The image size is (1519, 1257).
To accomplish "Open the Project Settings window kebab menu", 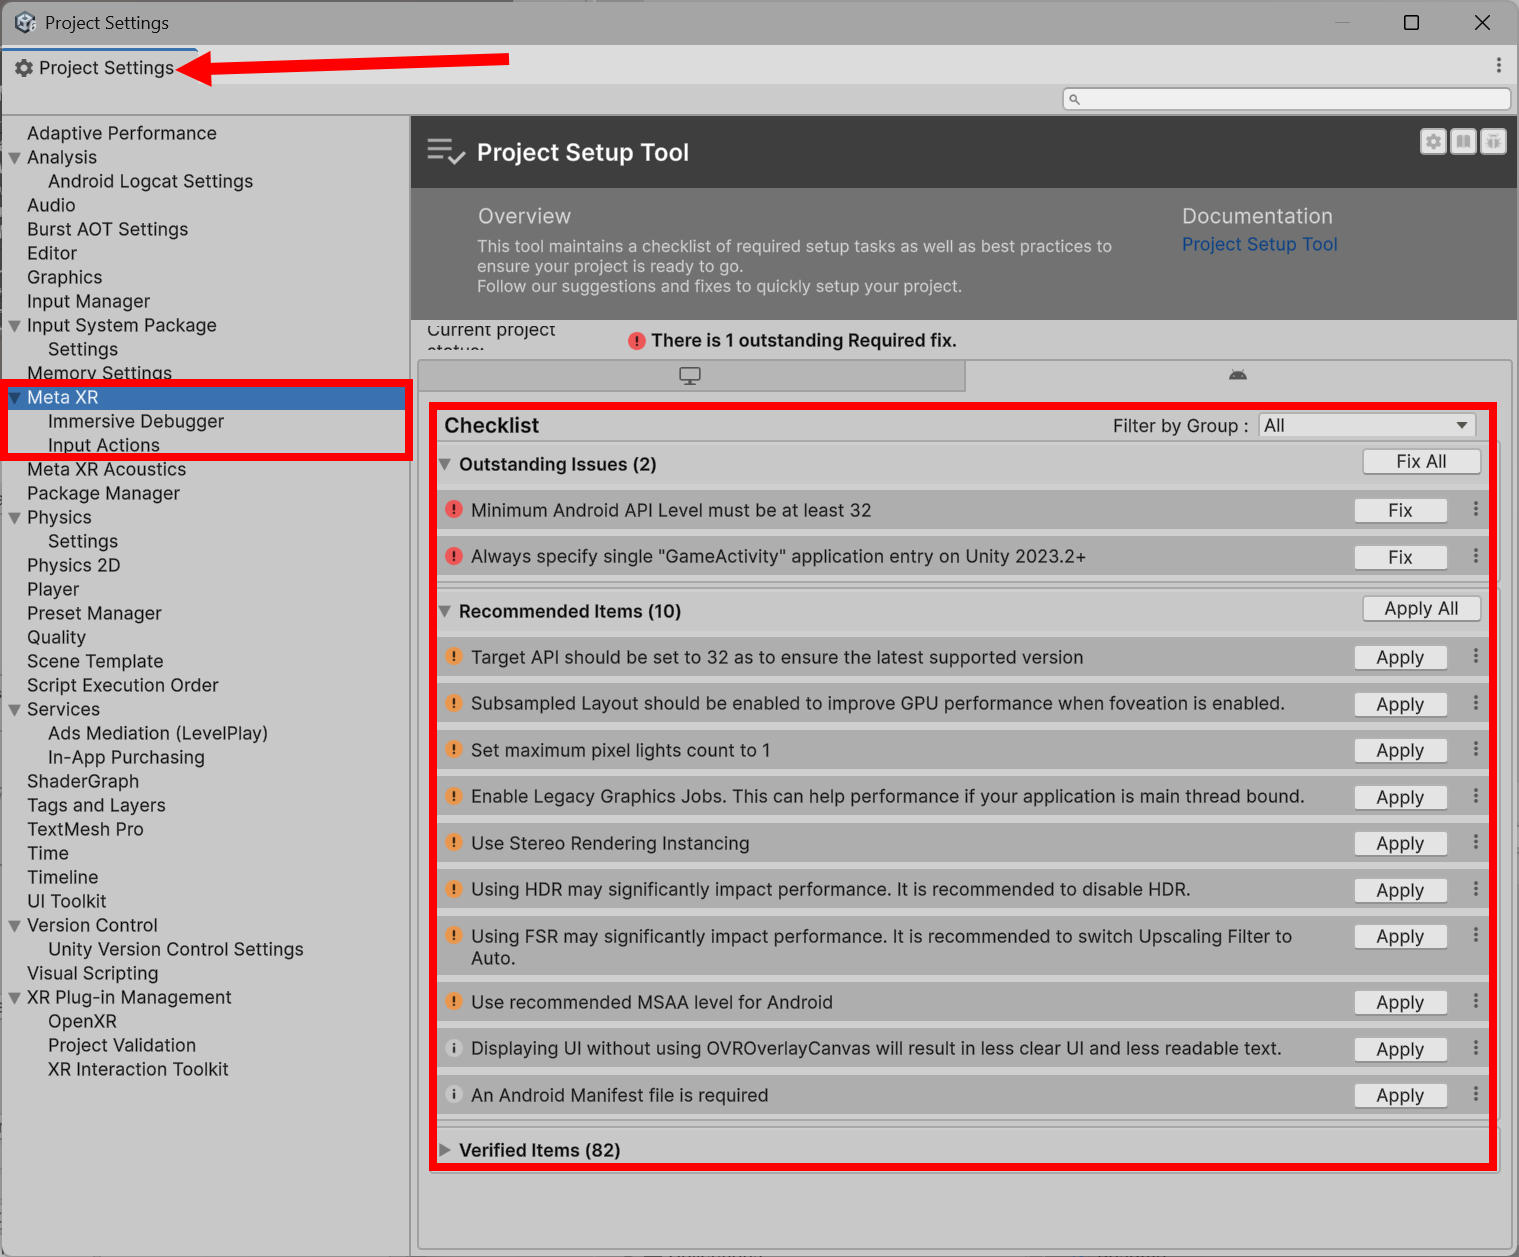I will coord(1498,65).
